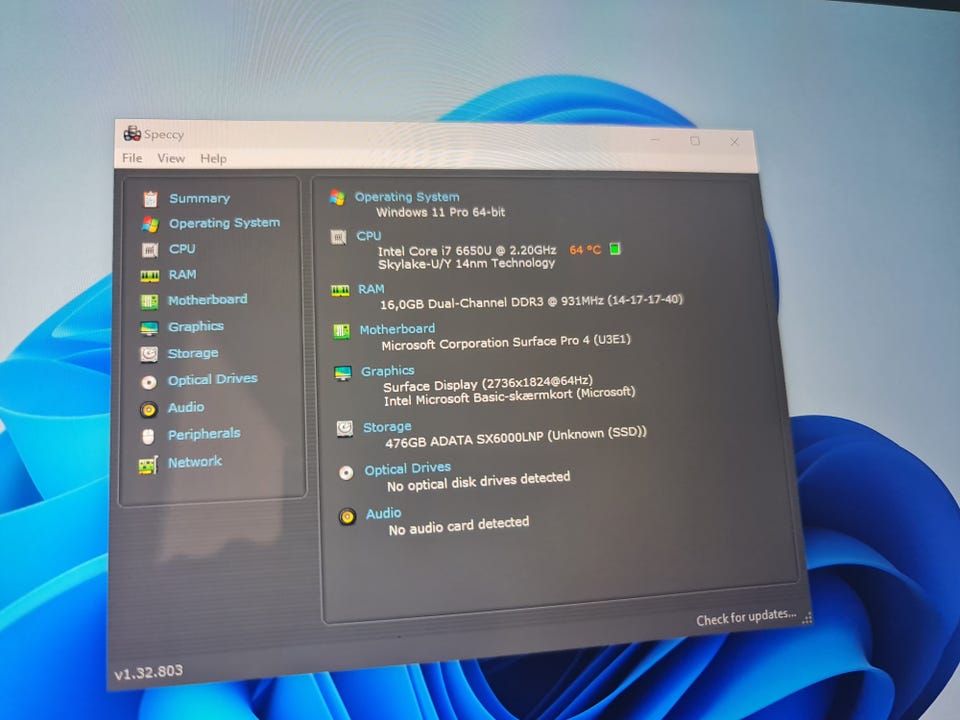960x720 pixels.
Task: Click the Graphics monitor icon in sidebar
Action: (x=149, y=328)
